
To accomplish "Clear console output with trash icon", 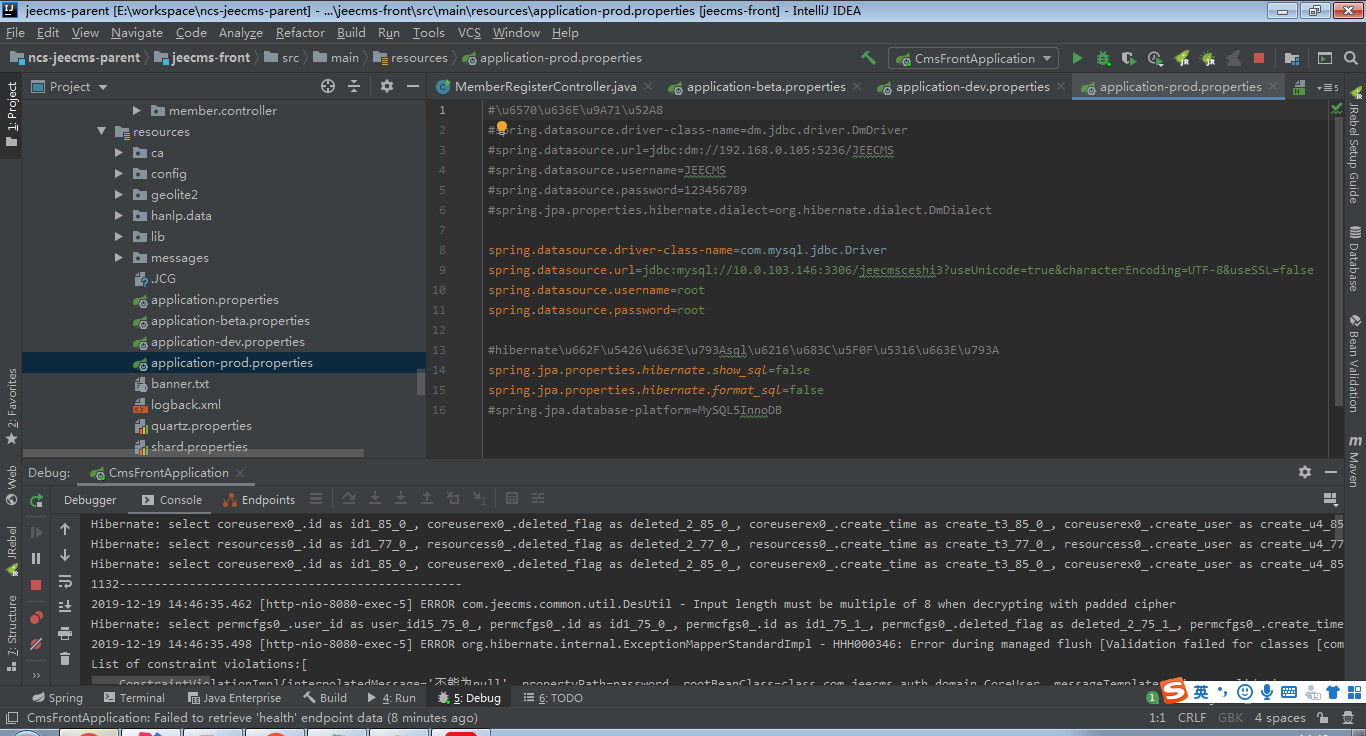I will (x=65, y=659).
